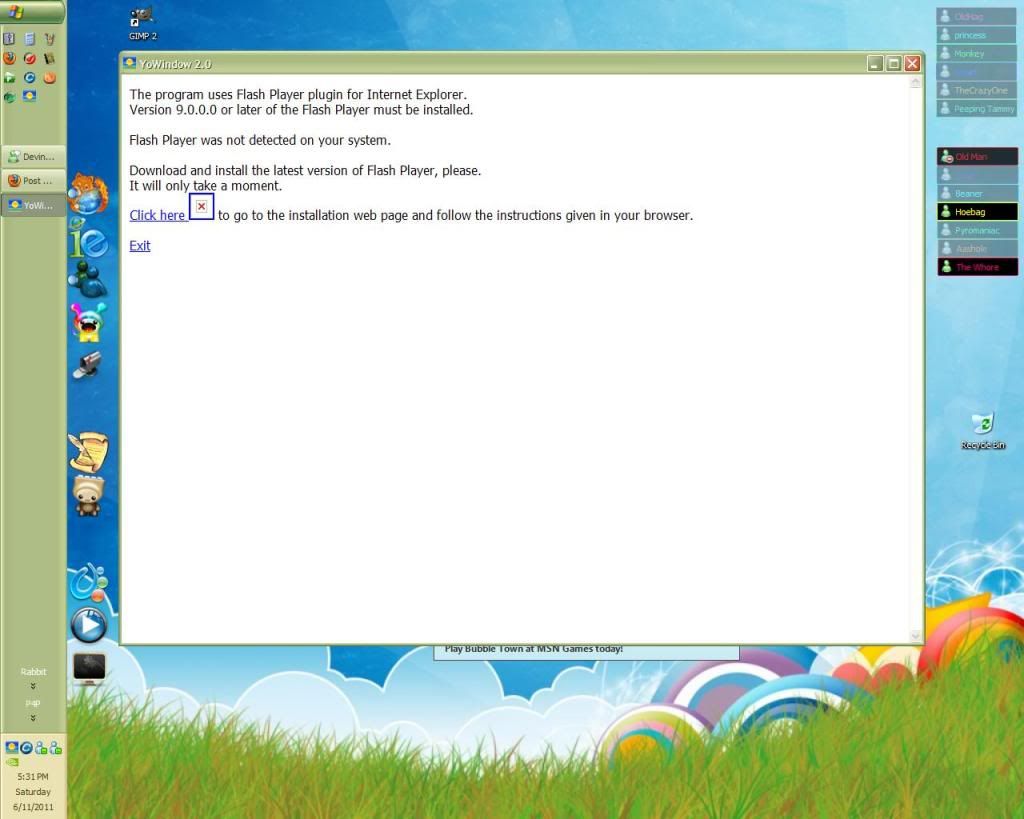Switch to the Post Firefox taskbar window
Image resolution: width=1024 pixels, height=819 pixels.
pyautogui.click(x=33, y=180)
